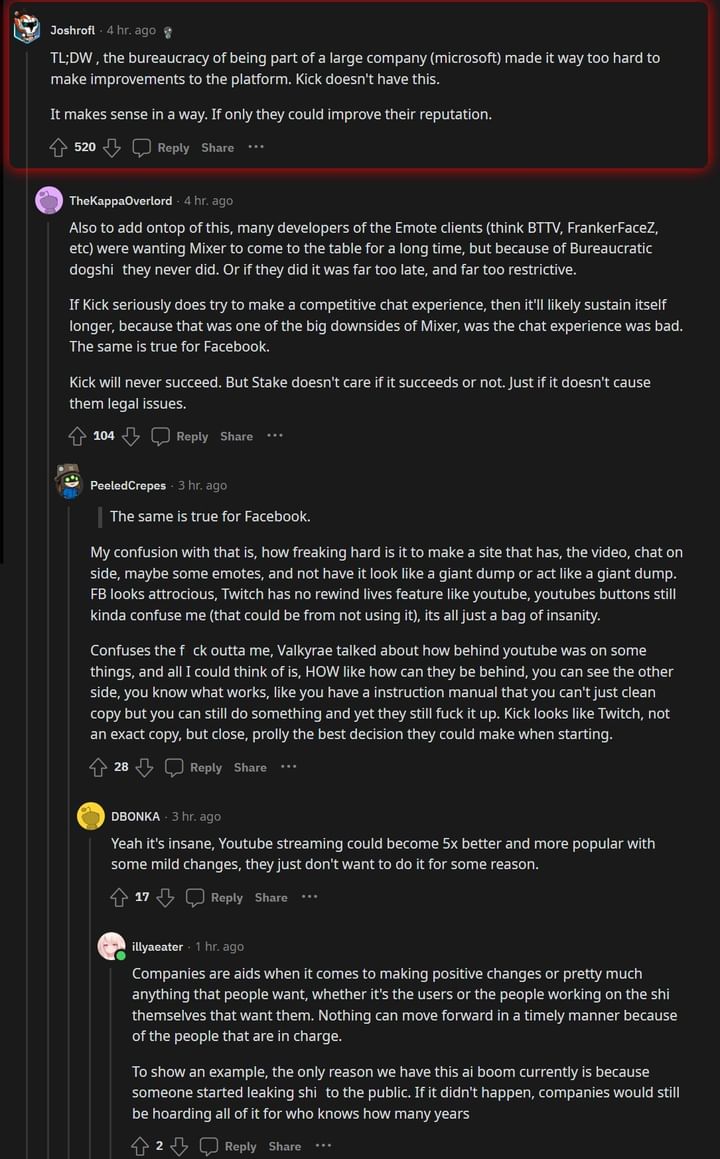Open Joshrofl comment timestamp '4 hr. ago'
The width and height of the screenshot is (720, 1159).
point(128,31)
